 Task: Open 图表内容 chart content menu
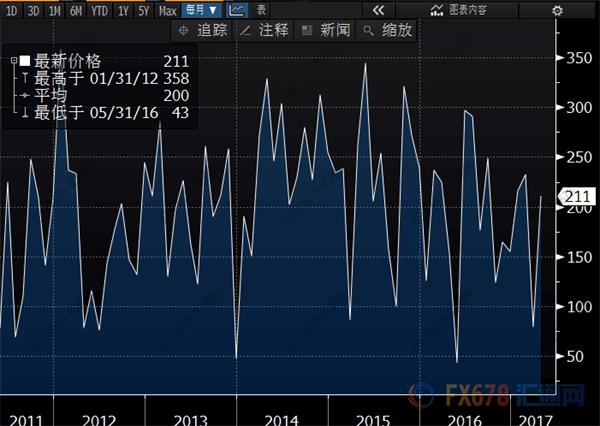tap(458, 11)
